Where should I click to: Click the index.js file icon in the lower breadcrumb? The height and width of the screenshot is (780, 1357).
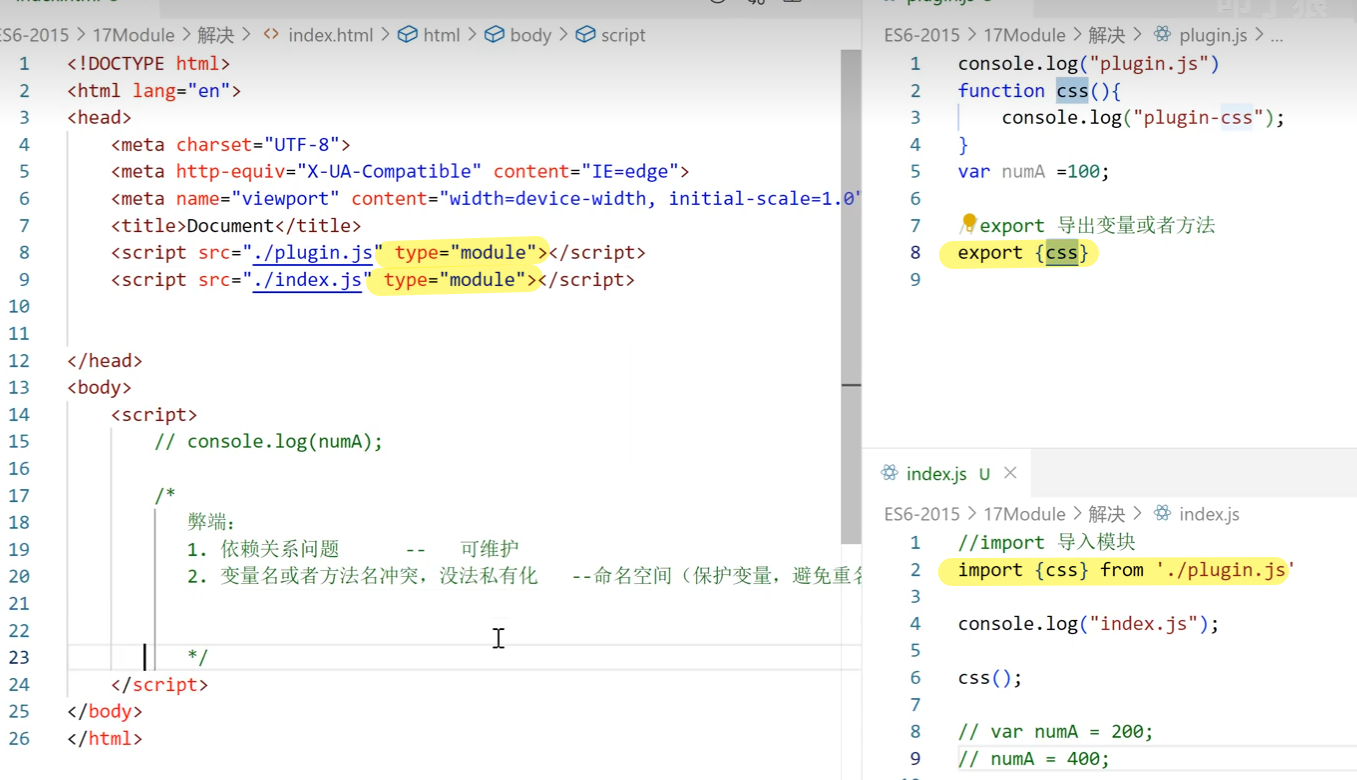point(1162,514)
